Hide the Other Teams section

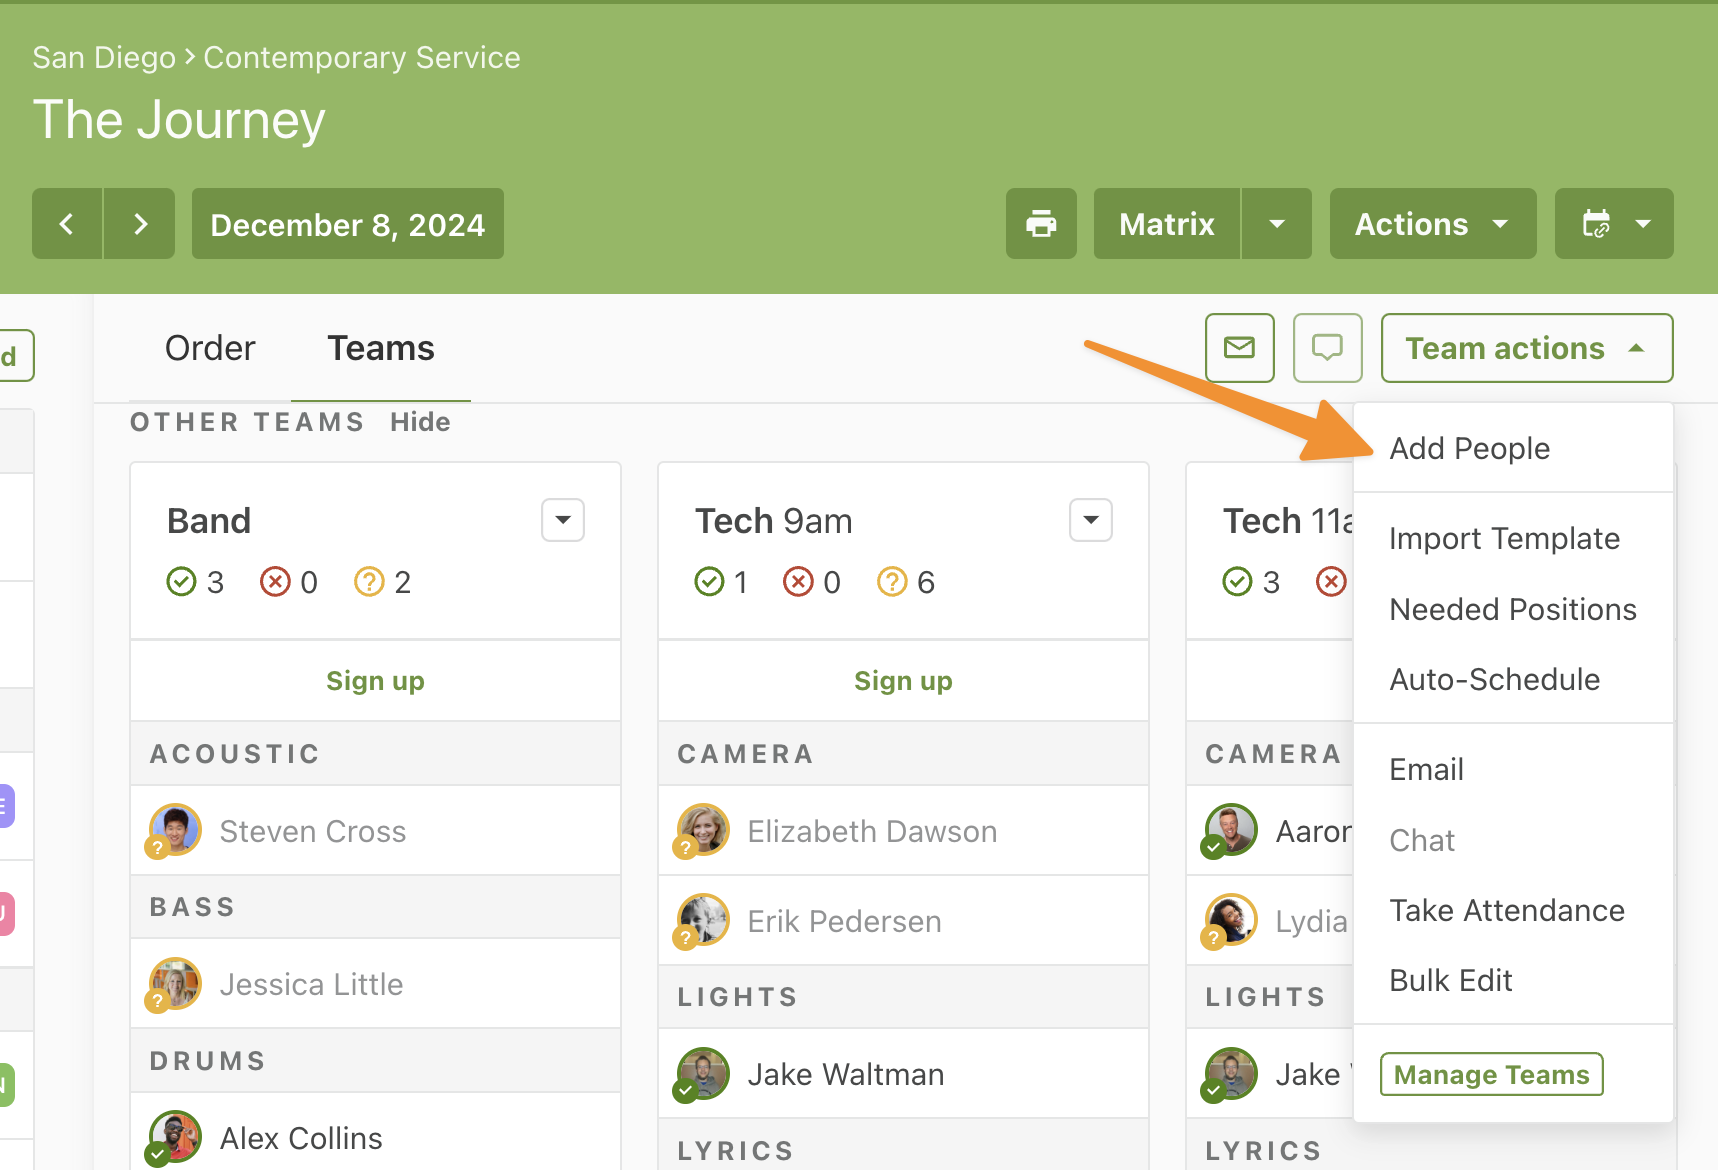420,422
